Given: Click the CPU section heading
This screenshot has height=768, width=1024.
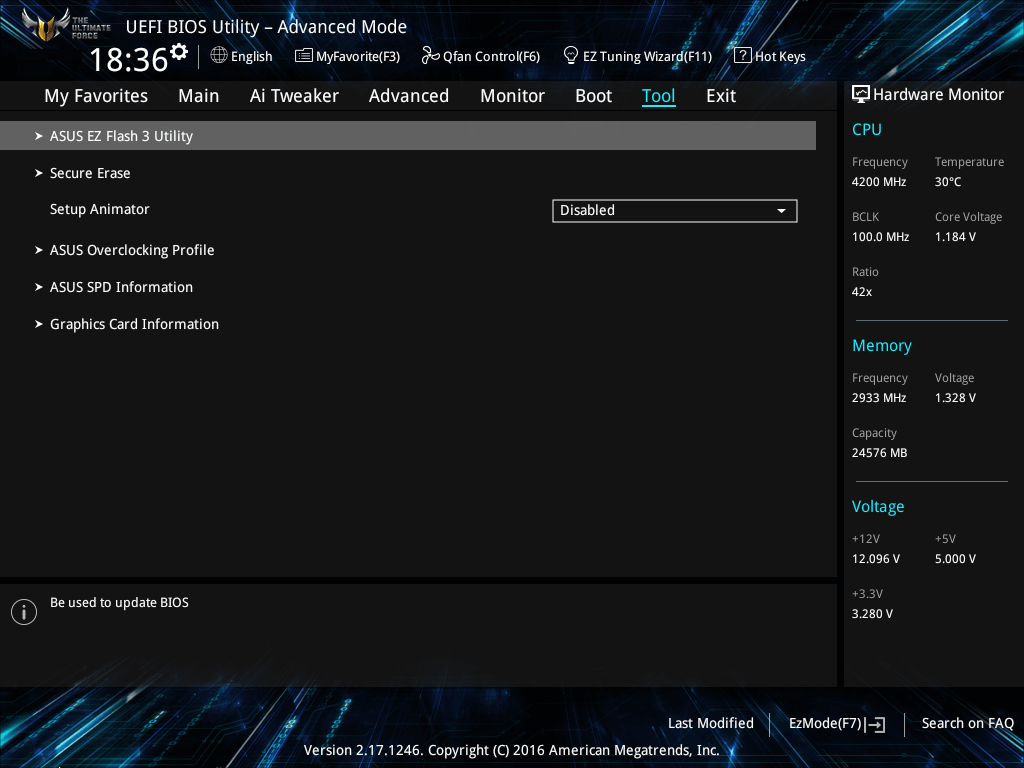Looking at the screenshot, I should pyautogui.click(x=867, y=129).
